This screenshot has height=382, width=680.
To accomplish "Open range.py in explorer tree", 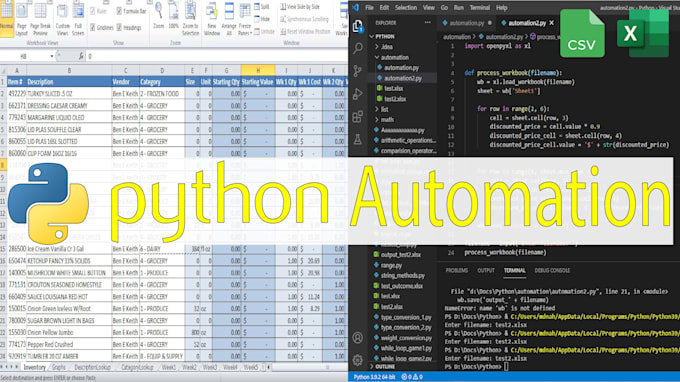I will tap(391, 265).
